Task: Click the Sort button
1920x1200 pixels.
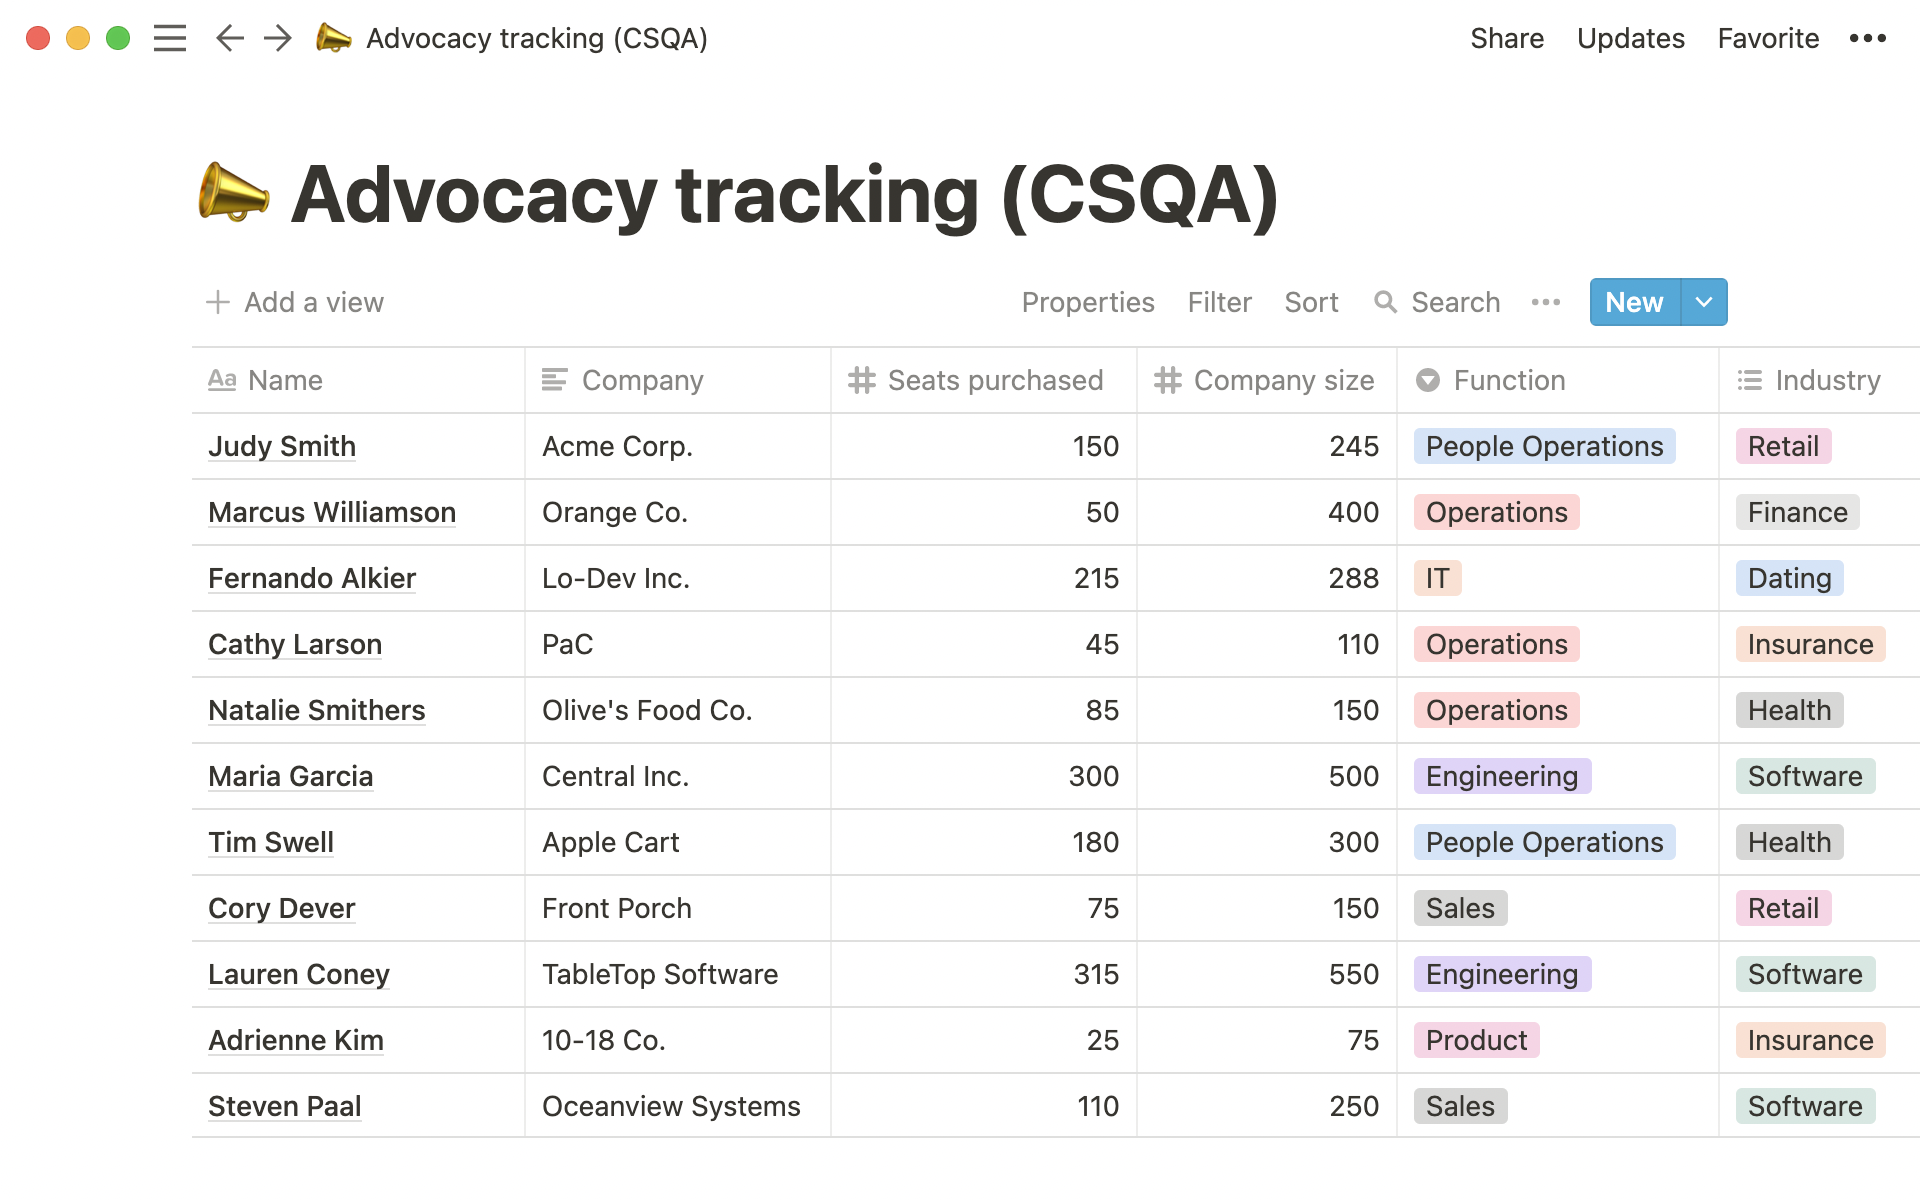Action: click(x=1310, y=300)
